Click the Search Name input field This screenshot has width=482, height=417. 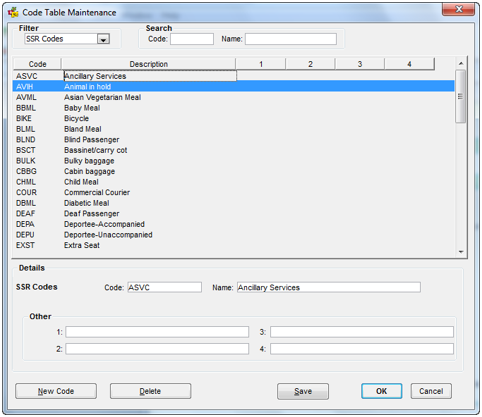point(291,39)
